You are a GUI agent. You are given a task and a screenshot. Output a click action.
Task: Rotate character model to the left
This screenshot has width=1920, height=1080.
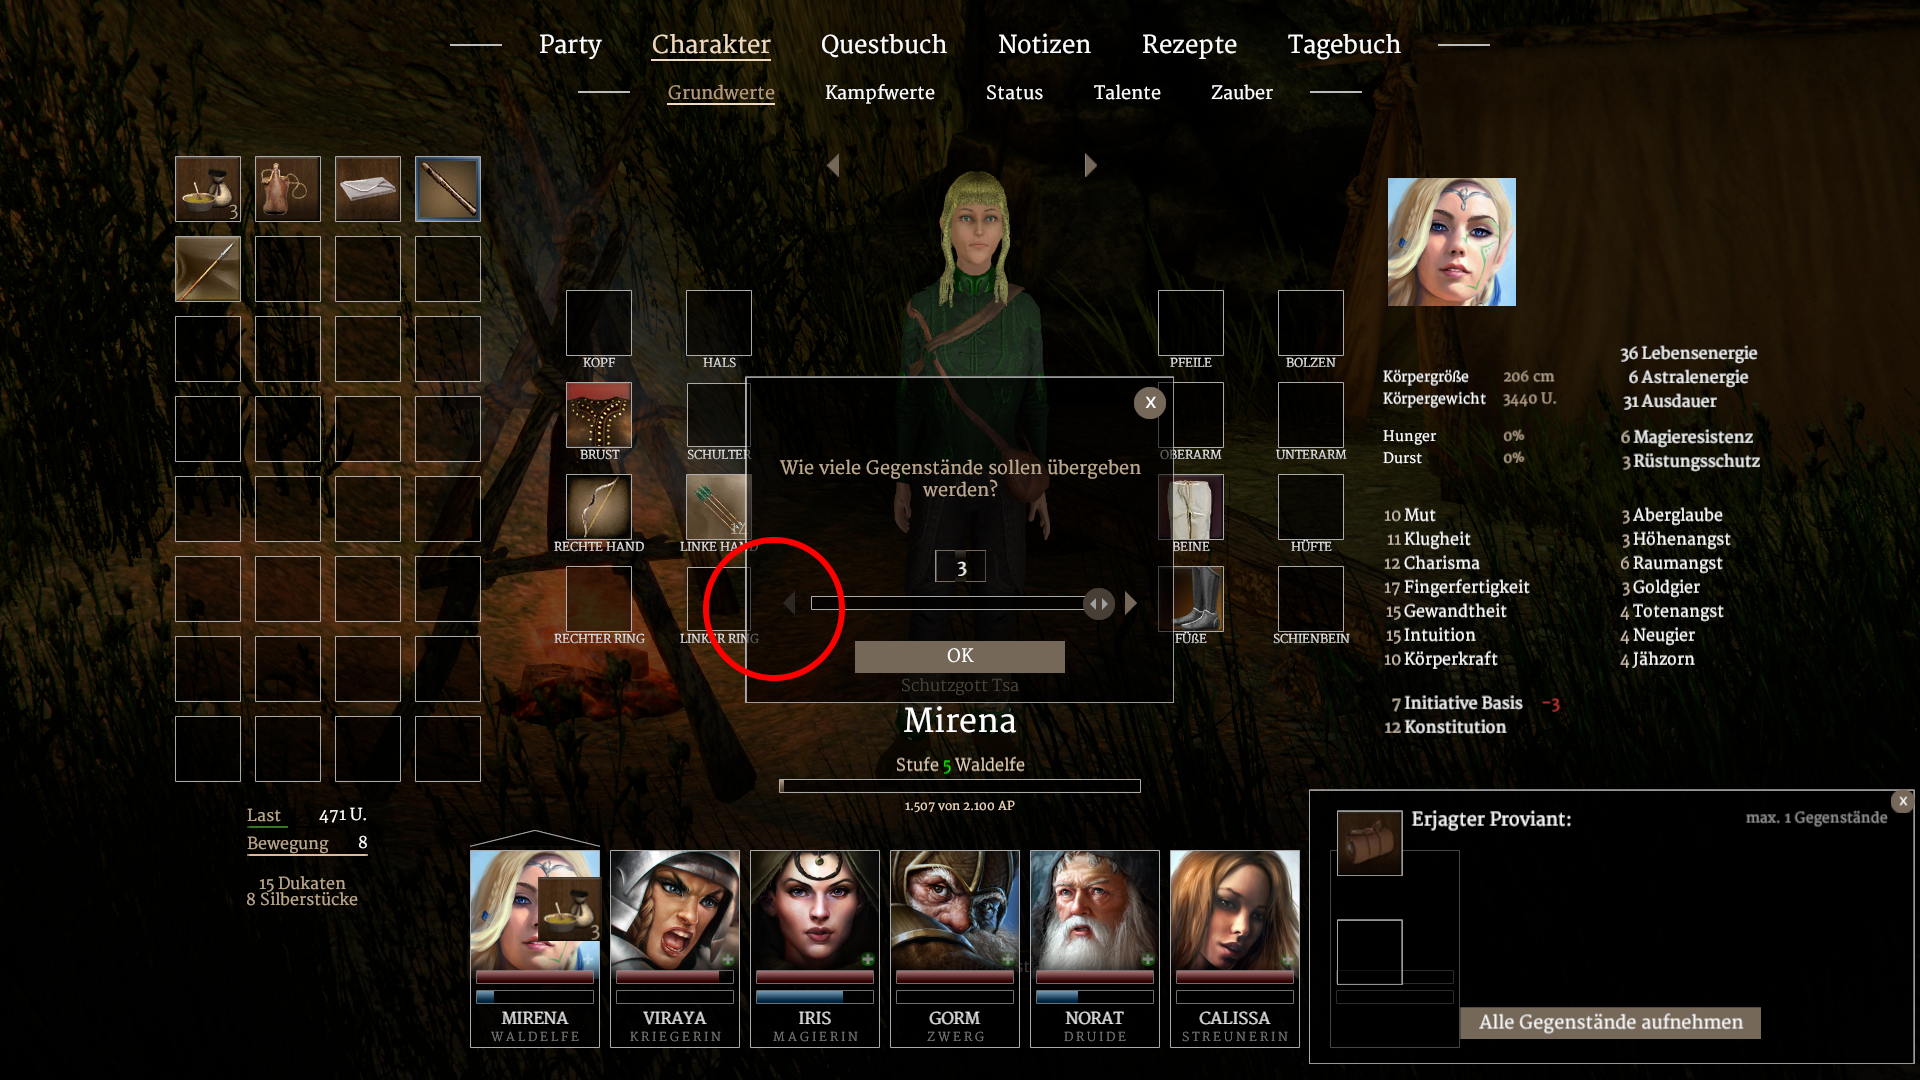tap(833, 165)
